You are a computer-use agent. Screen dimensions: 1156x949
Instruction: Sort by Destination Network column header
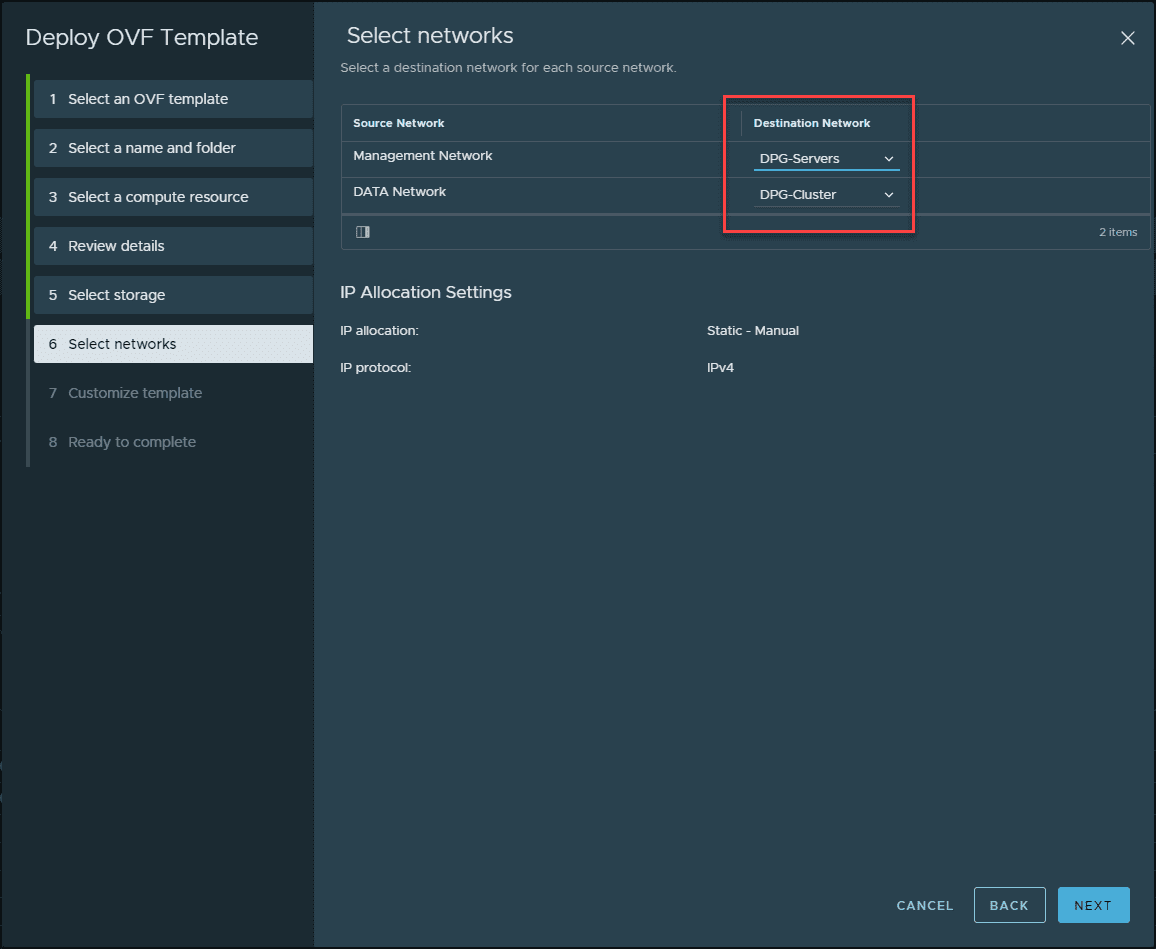[x=812, y=123]
